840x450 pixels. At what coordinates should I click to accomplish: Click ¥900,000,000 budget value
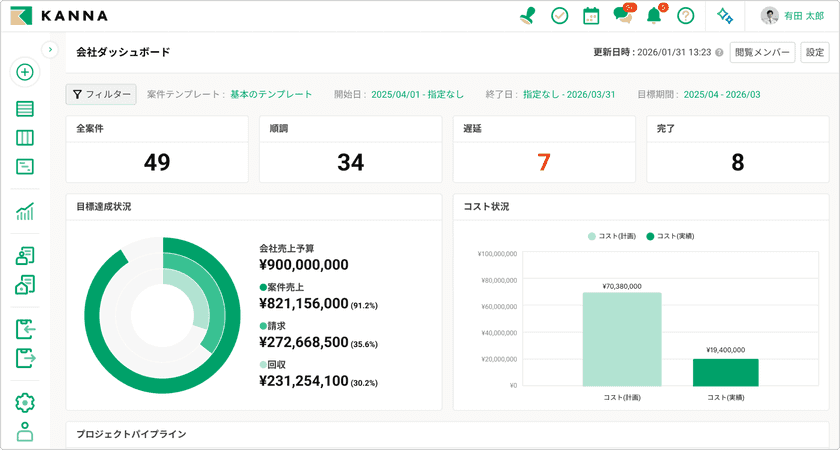tap(304, 265)
